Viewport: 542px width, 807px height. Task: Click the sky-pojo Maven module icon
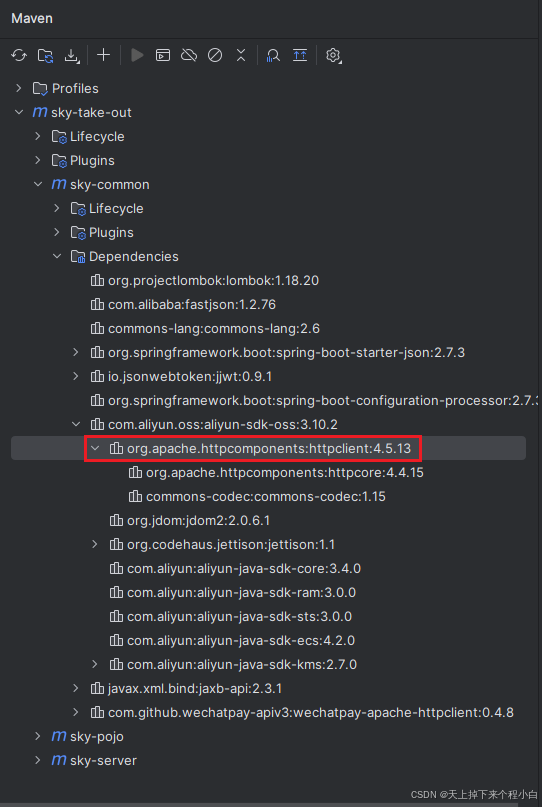pyautogui.click(x=59, y=736)
